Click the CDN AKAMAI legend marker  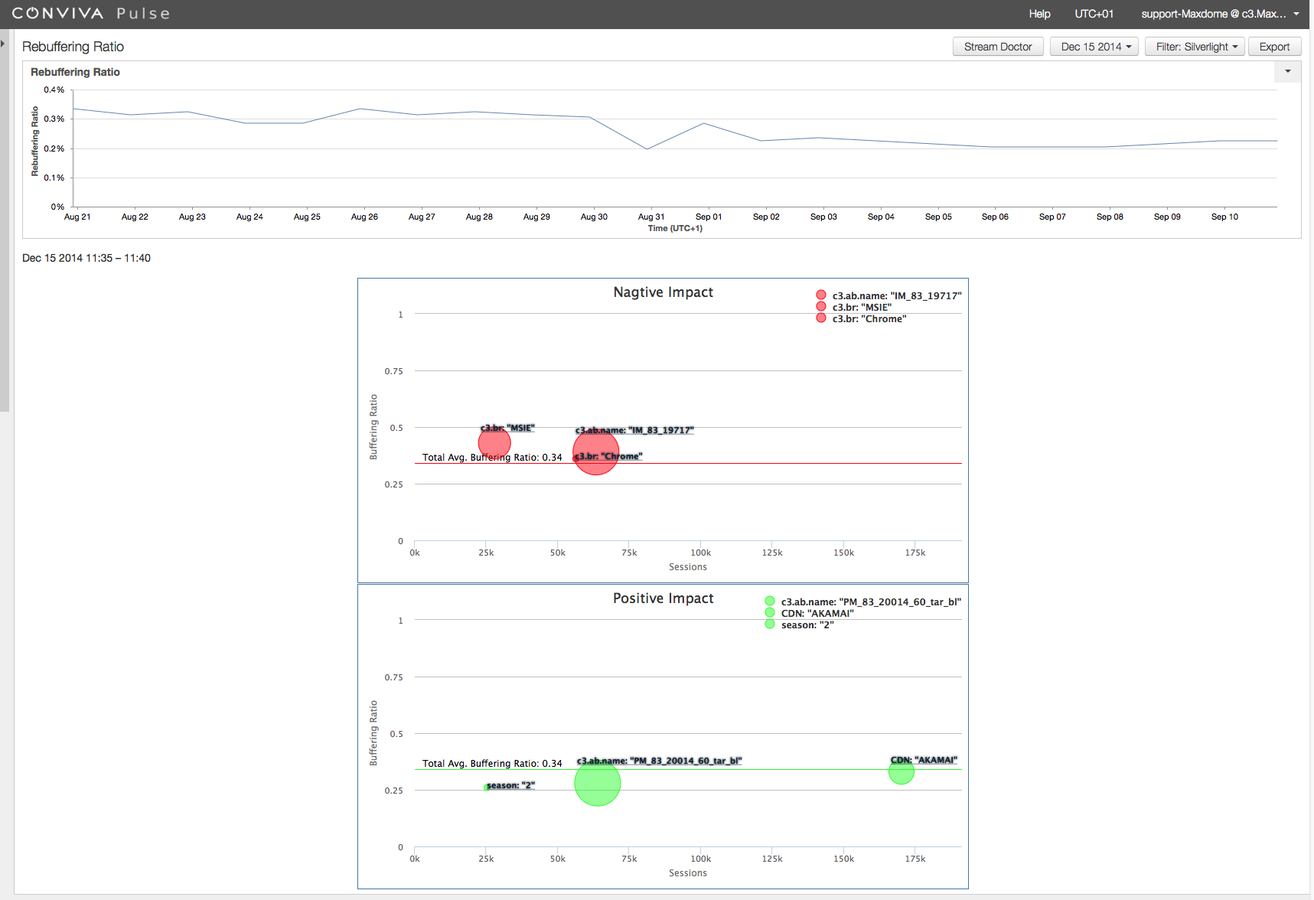tap(770, 613)
